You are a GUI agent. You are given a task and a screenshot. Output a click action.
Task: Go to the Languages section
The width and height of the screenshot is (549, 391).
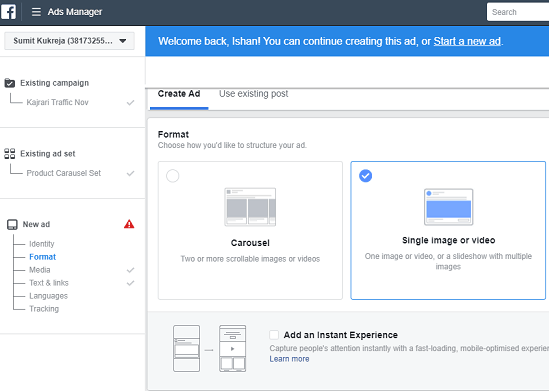pyautogui.click(x=48, y=296)
